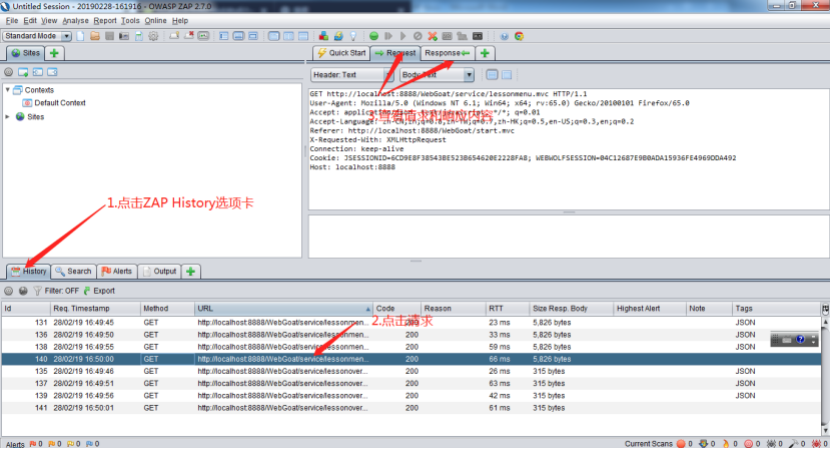Select history row with Id 141
The width and height of the screenshot is (832, 450).
tap(411, 408)
